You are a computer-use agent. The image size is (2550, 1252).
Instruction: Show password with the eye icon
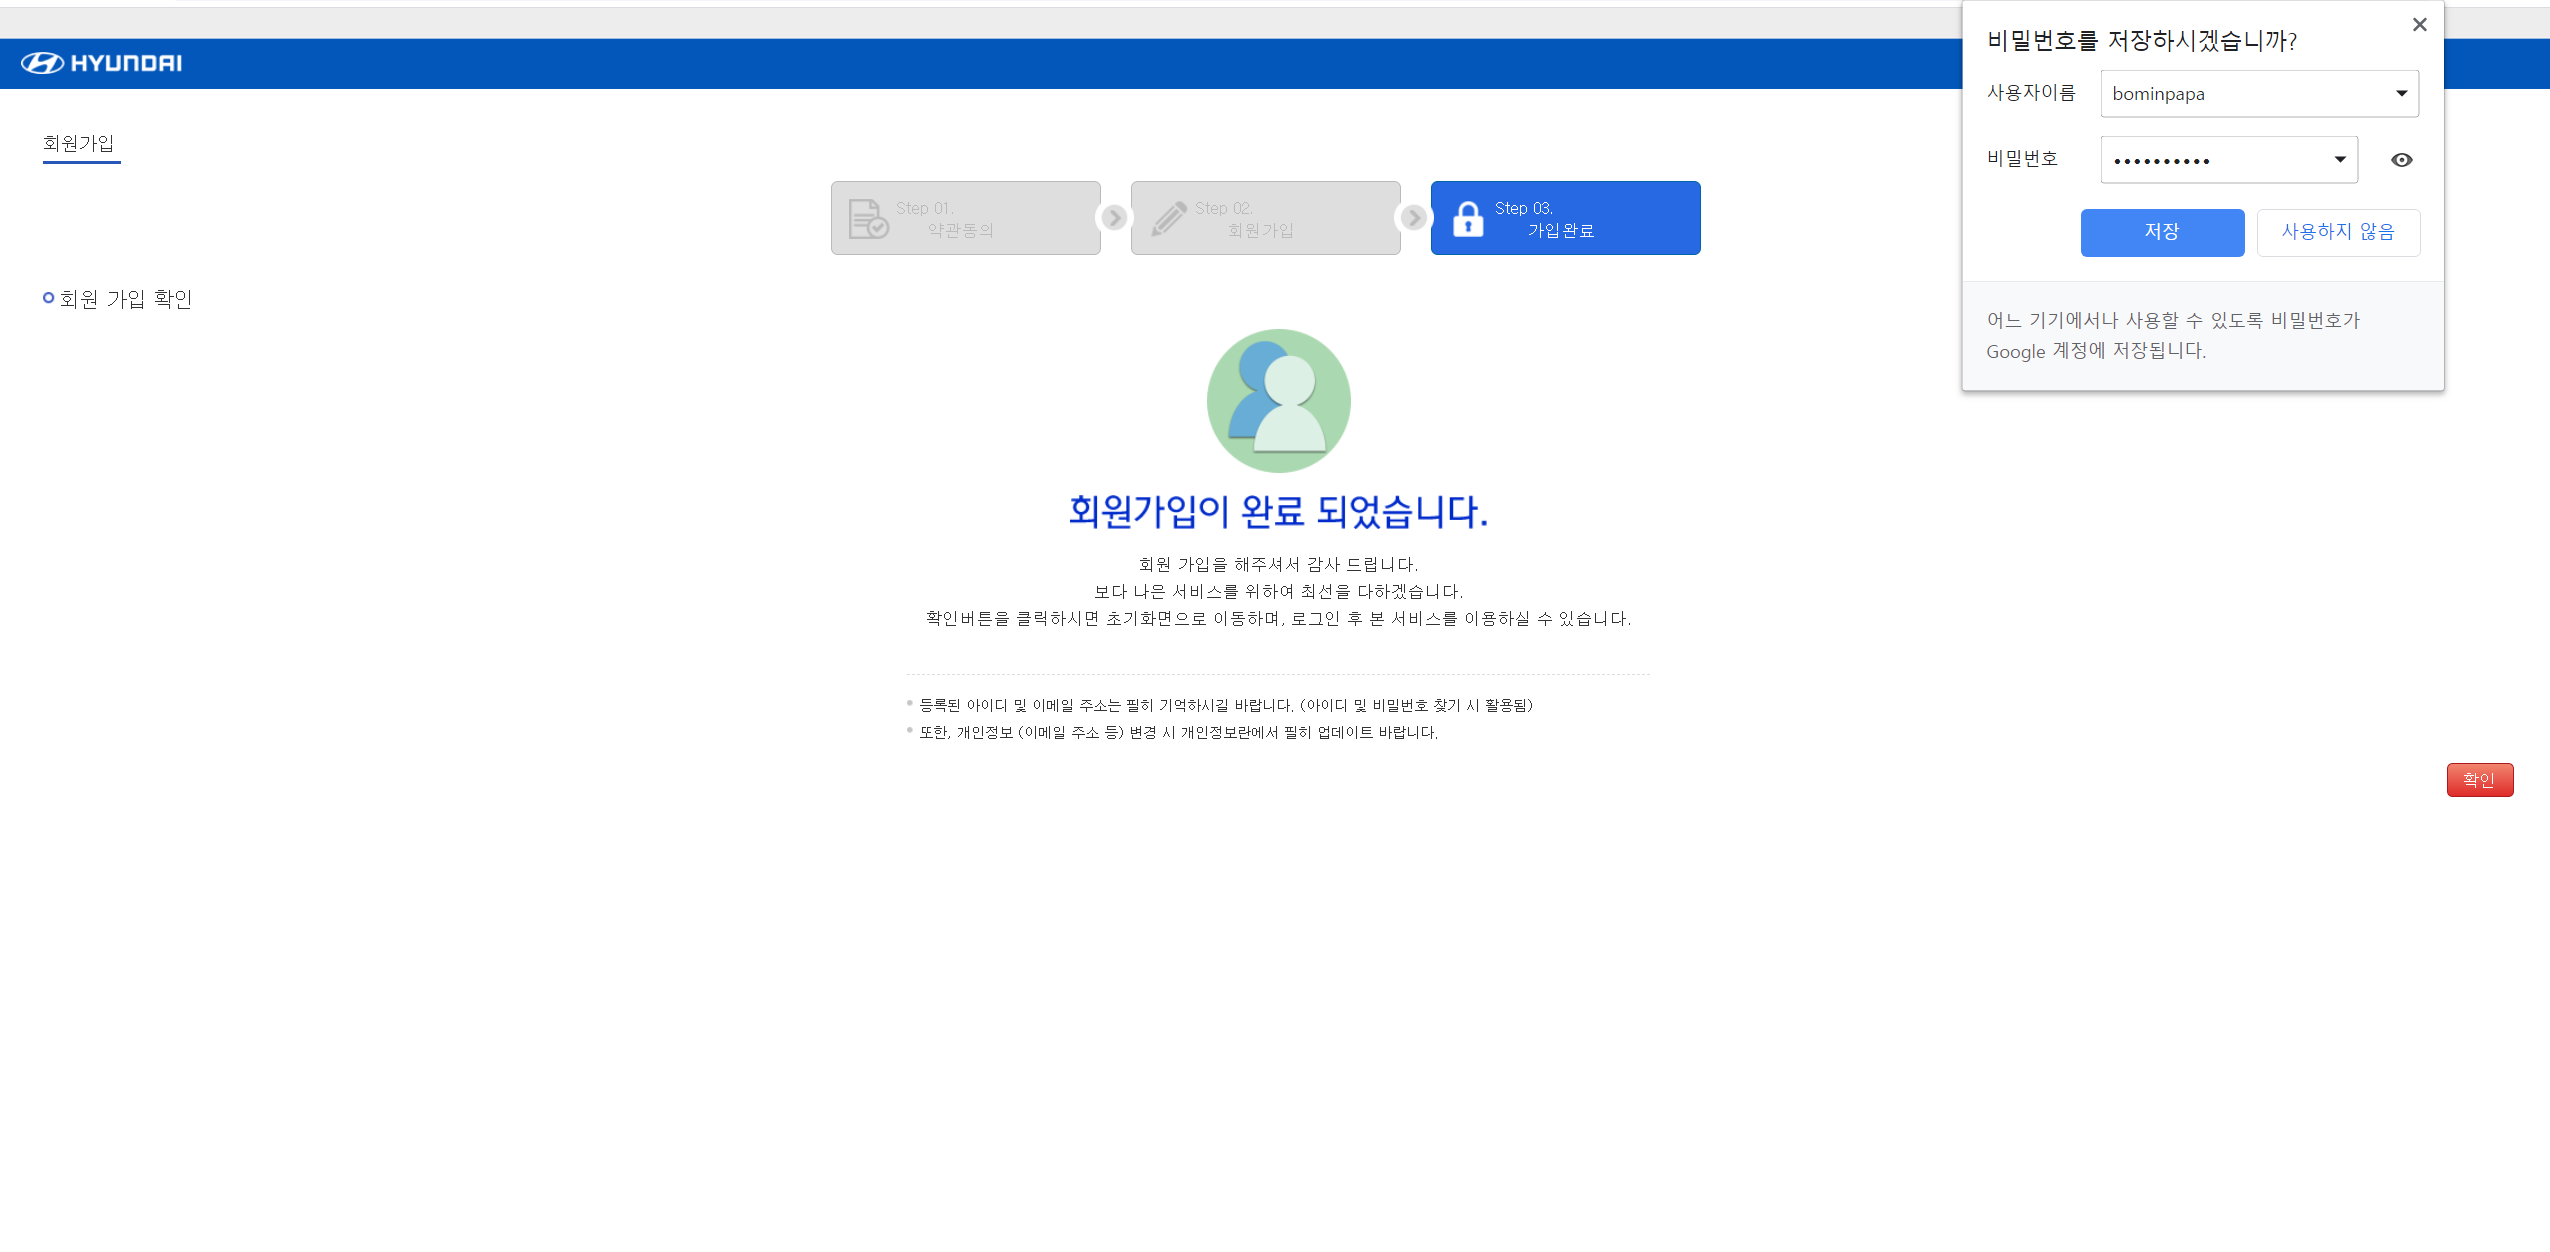[2401, 160]
